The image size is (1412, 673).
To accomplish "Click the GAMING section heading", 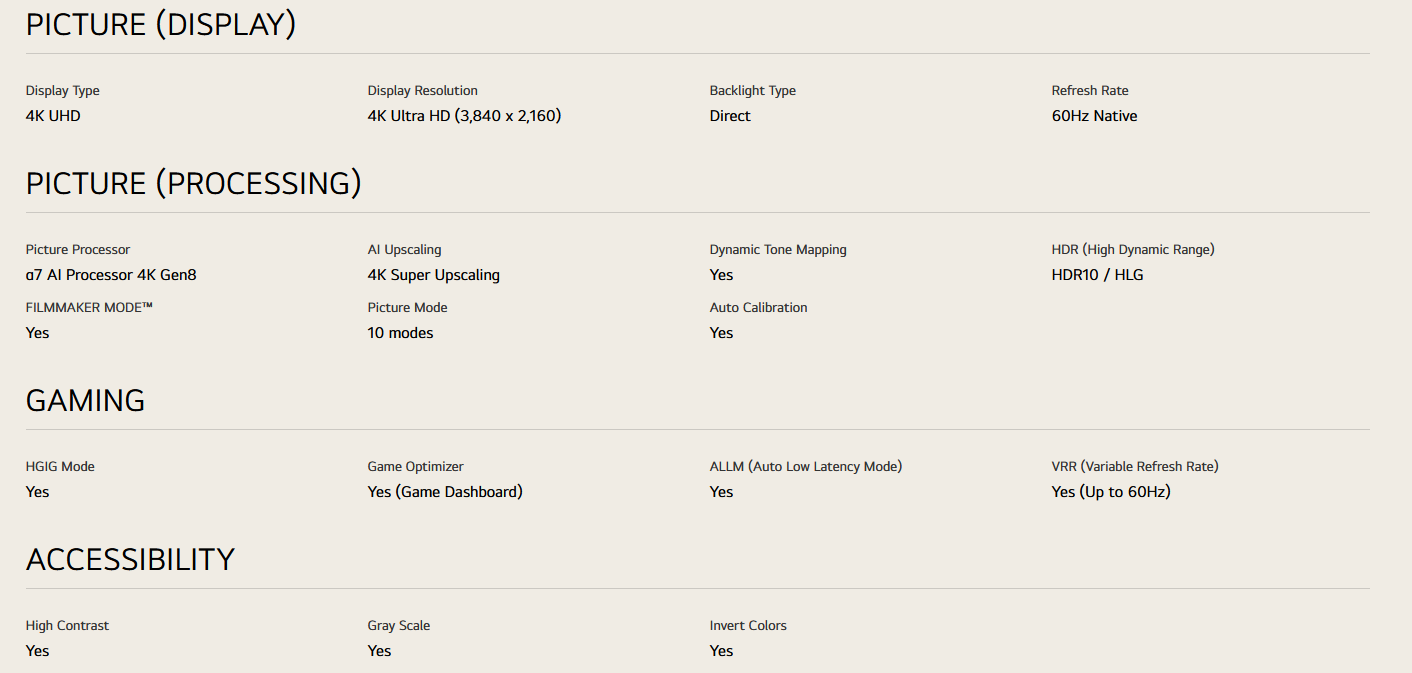I will [85, 401].
